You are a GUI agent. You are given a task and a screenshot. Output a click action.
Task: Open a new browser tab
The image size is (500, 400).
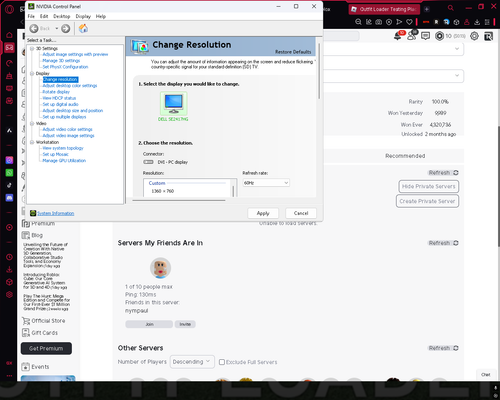coord(427,9)
